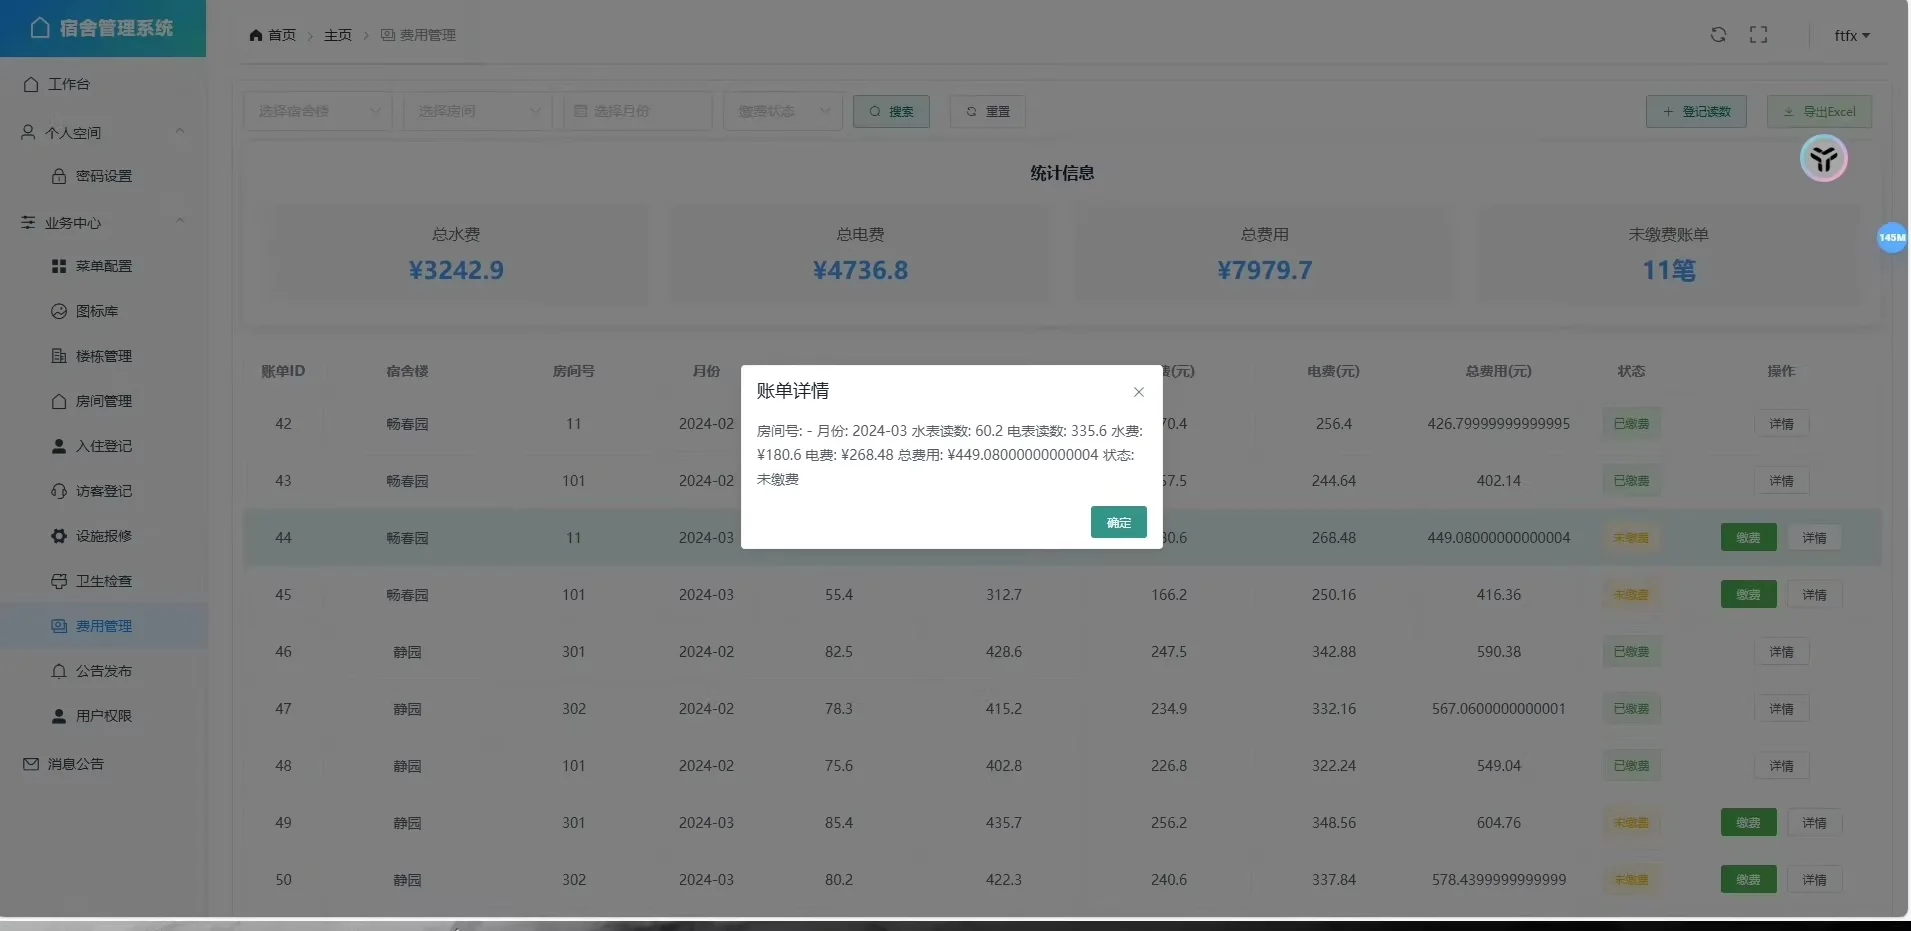Screen dimensions: 1911x931
Task: Open 图标库 from sidebar
Action: [96, 311]
